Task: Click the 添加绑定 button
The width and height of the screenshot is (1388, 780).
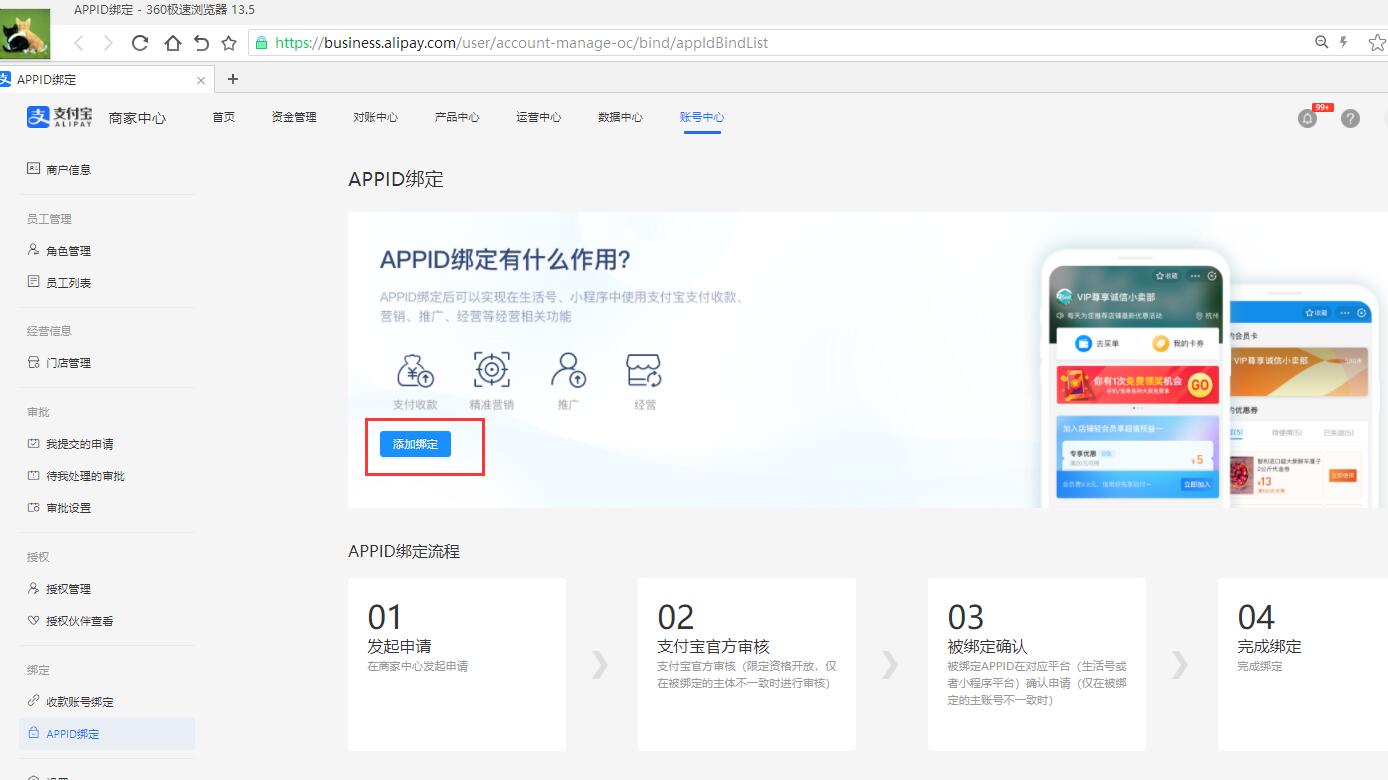Action: [415, 444]
